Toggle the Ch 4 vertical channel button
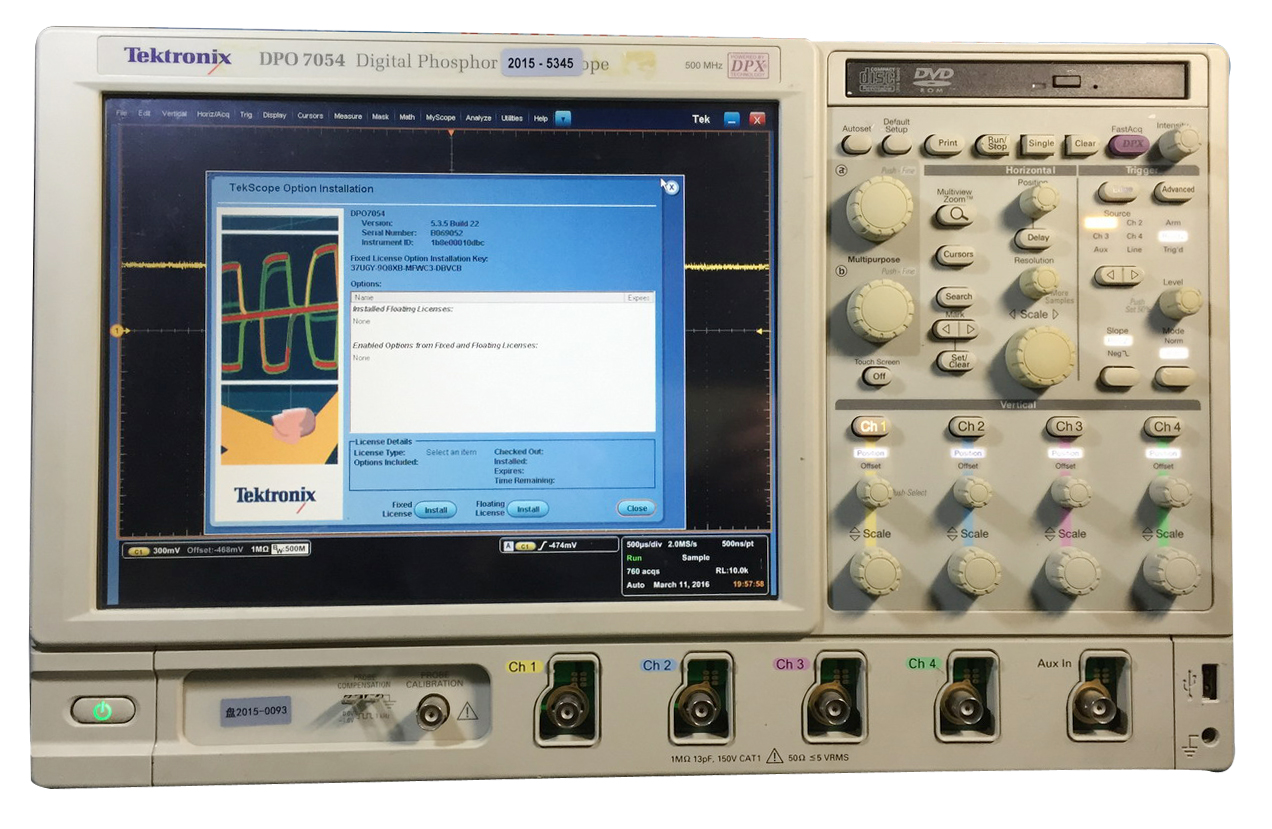 pyautogui.click(x=1164, y=427)
